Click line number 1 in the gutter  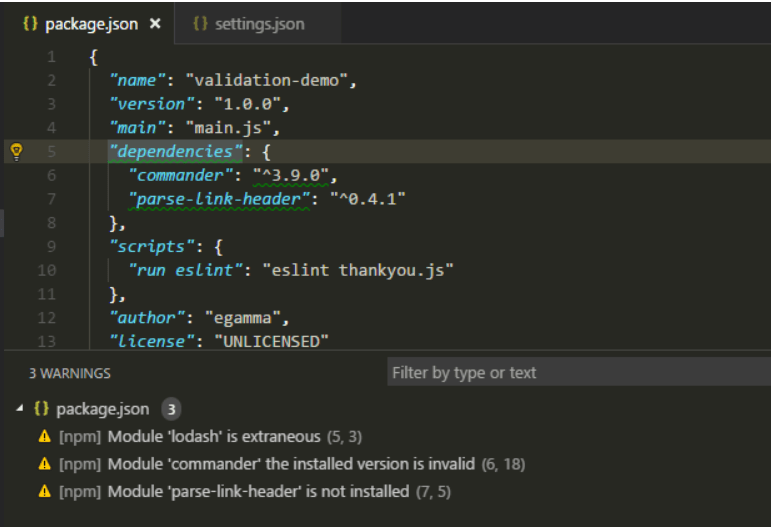pyautogui.click(x=51, y=57)
